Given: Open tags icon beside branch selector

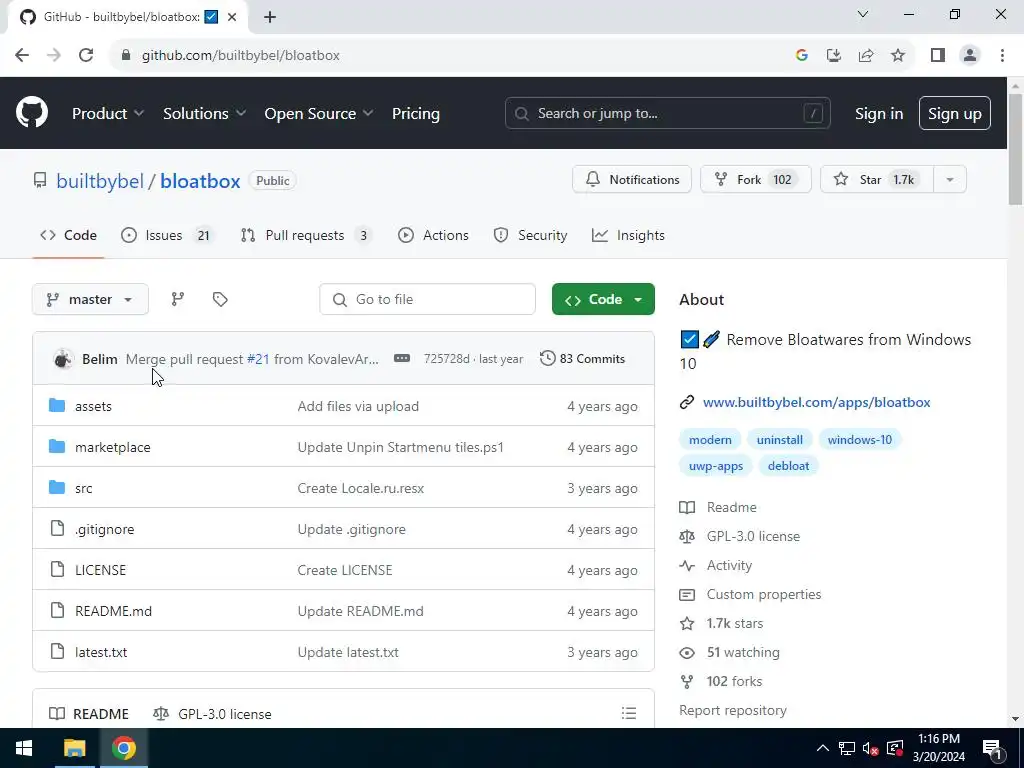Looking at the screenshot, I should tap(220, 299).
